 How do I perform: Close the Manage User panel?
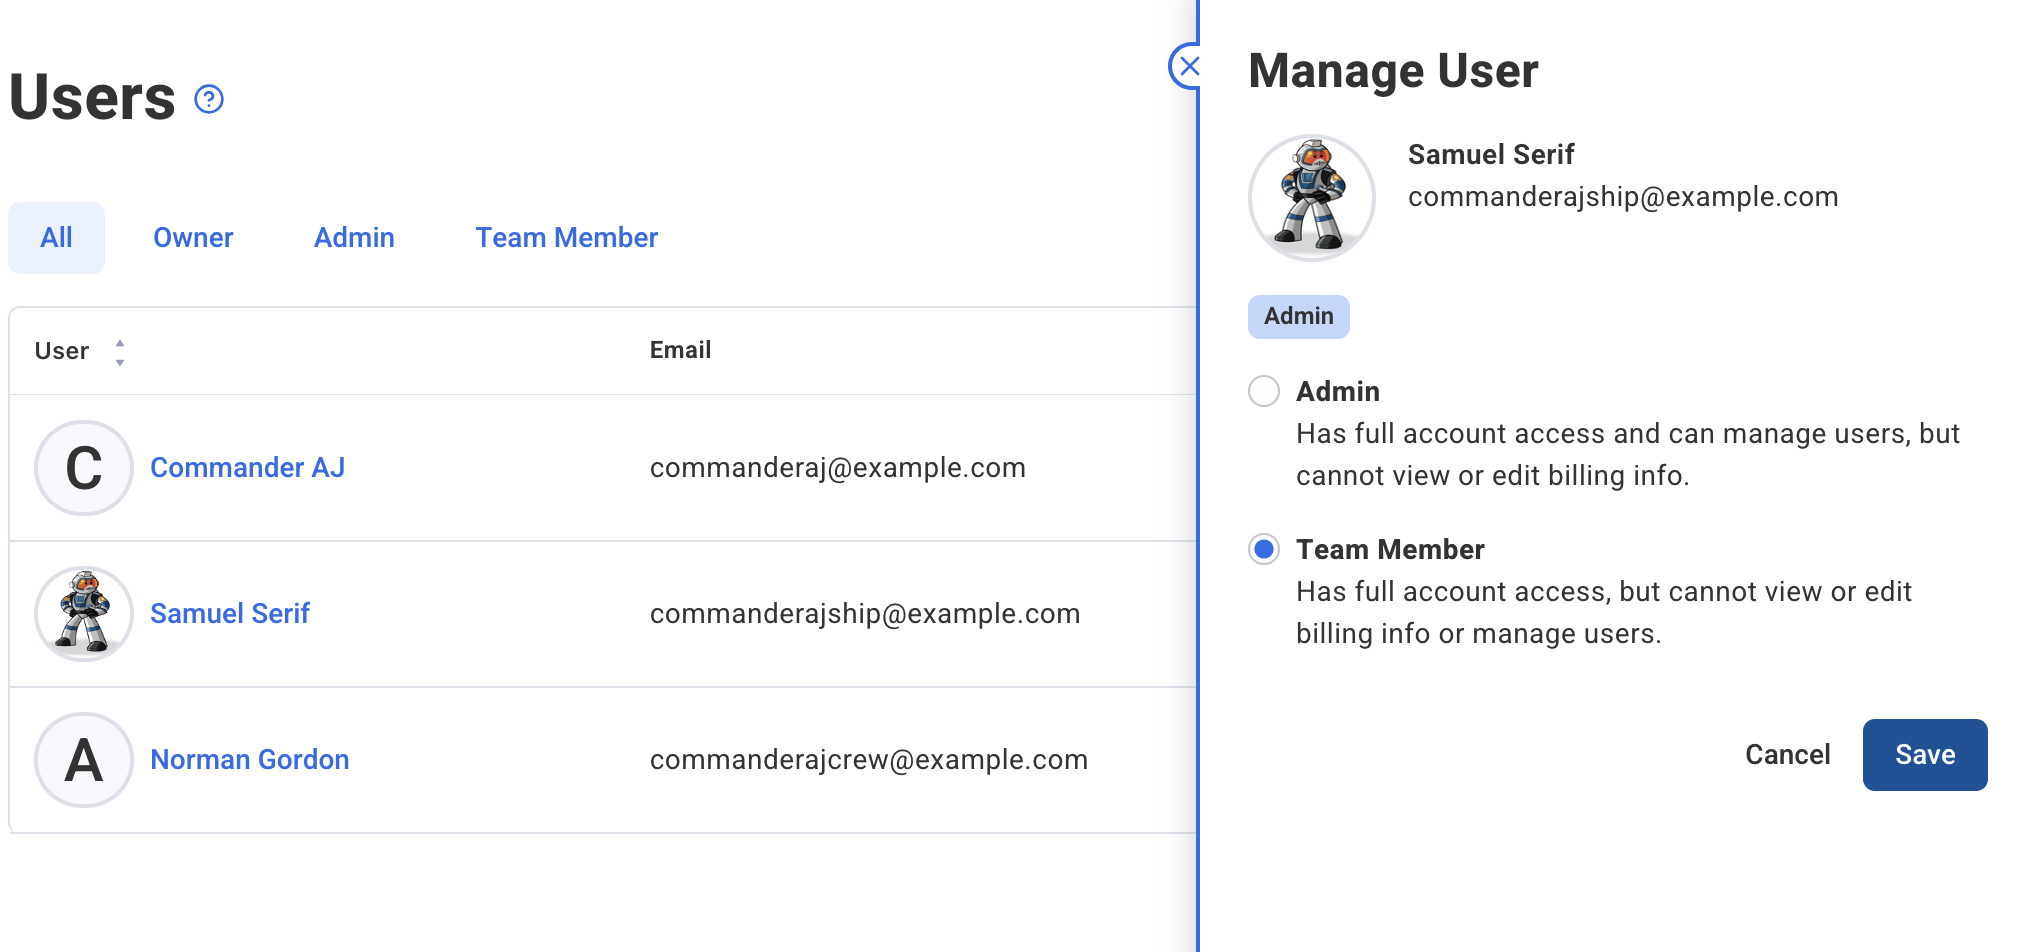(x=1187, y=66)
